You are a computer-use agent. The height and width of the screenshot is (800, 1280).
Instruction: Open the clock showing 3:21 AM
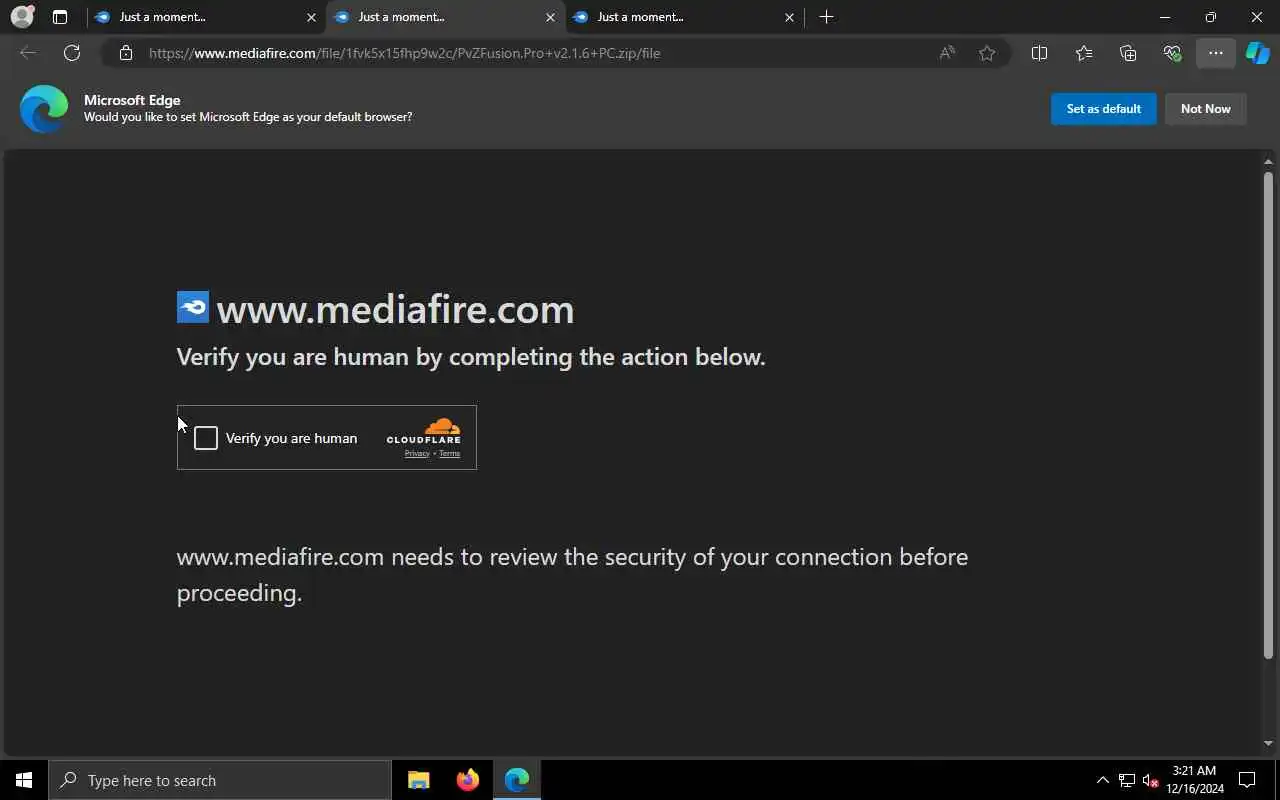[x=1195, y=780]
